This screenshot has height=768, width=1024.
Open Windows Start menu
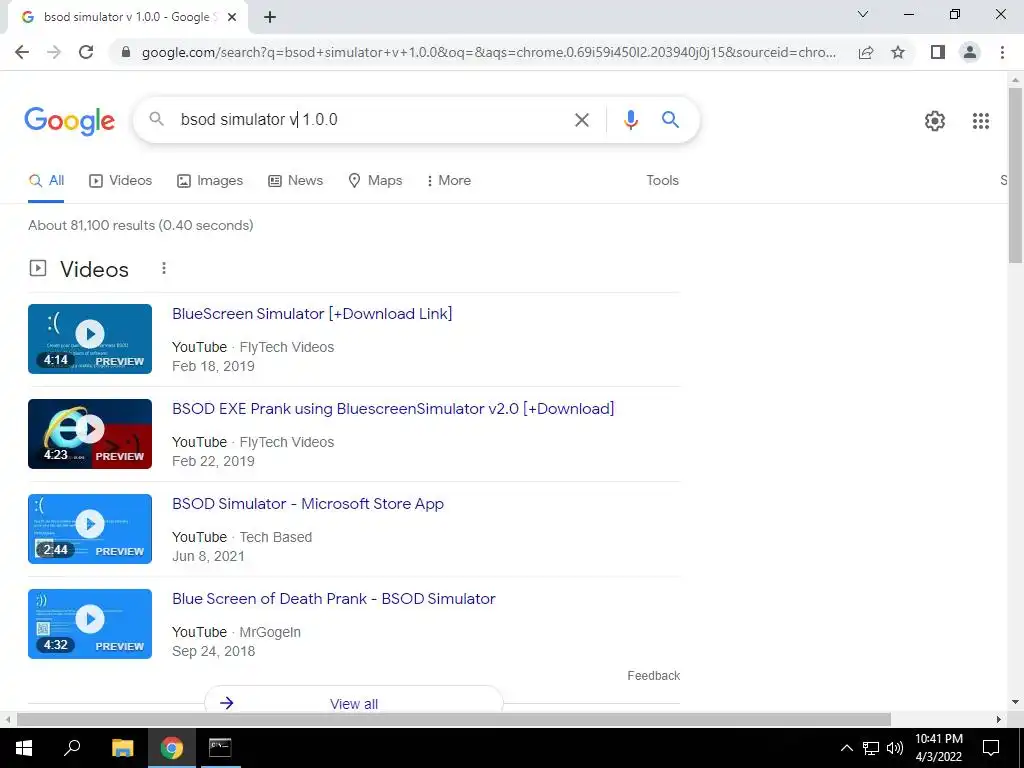(24, 748)
